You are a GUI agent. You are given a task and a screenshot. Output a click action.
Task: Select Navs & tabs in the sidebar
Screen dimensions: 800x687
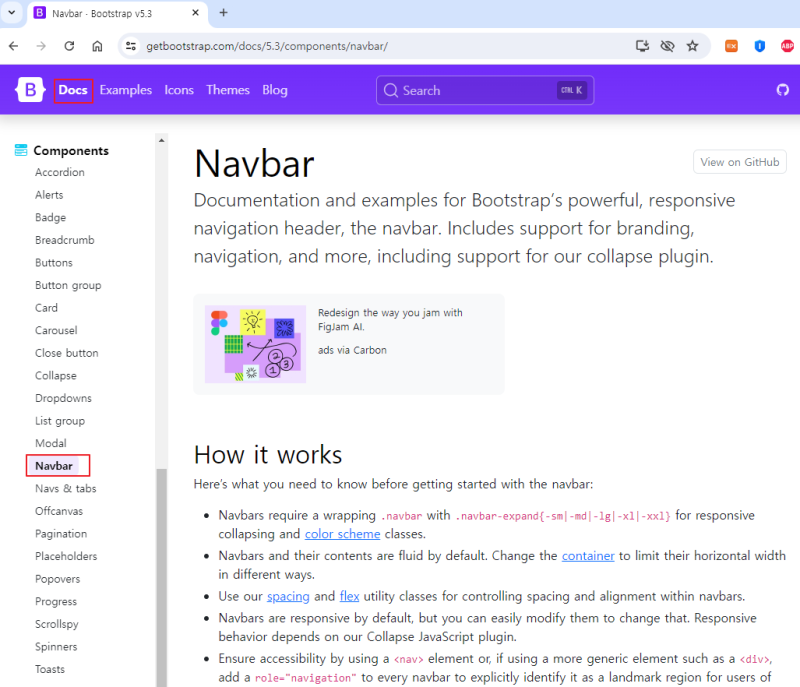65,489
